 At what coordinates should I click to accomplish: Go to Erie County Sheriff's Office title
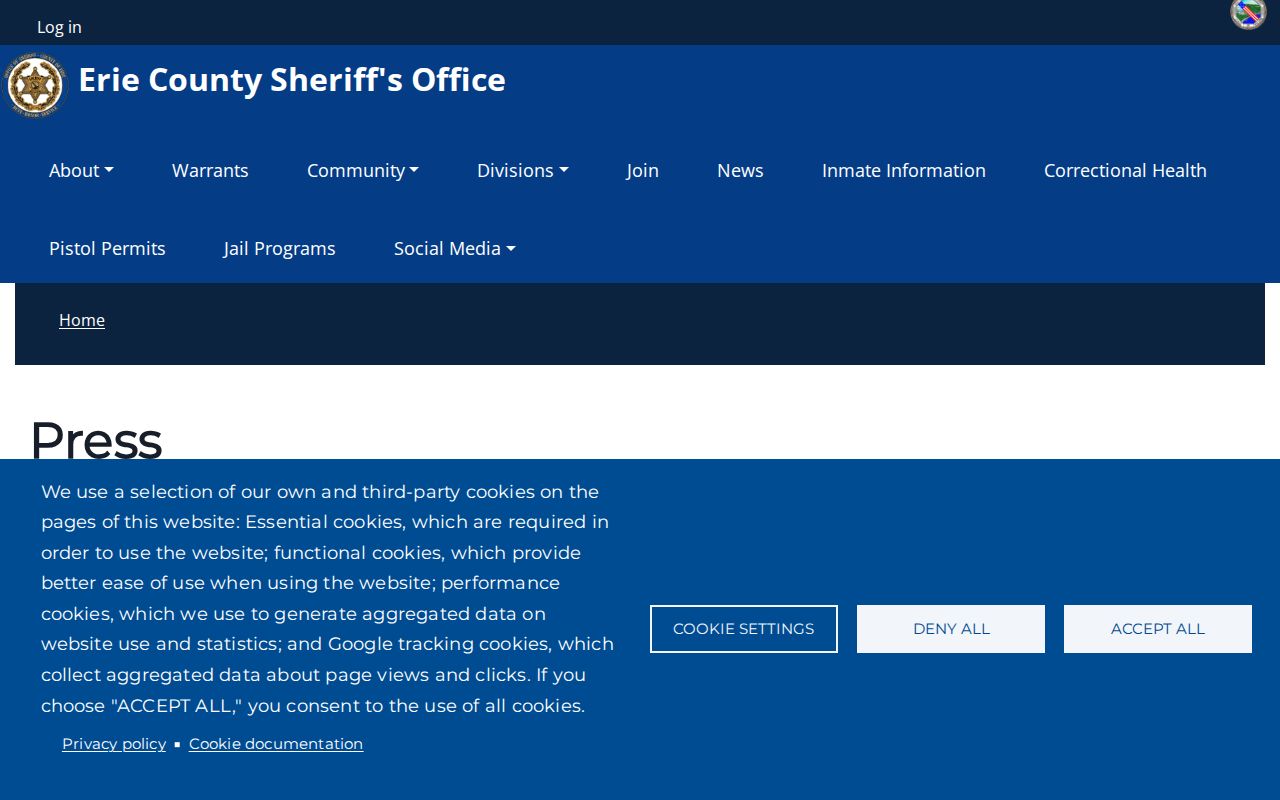pyautogui.click(x=292, y=79)
